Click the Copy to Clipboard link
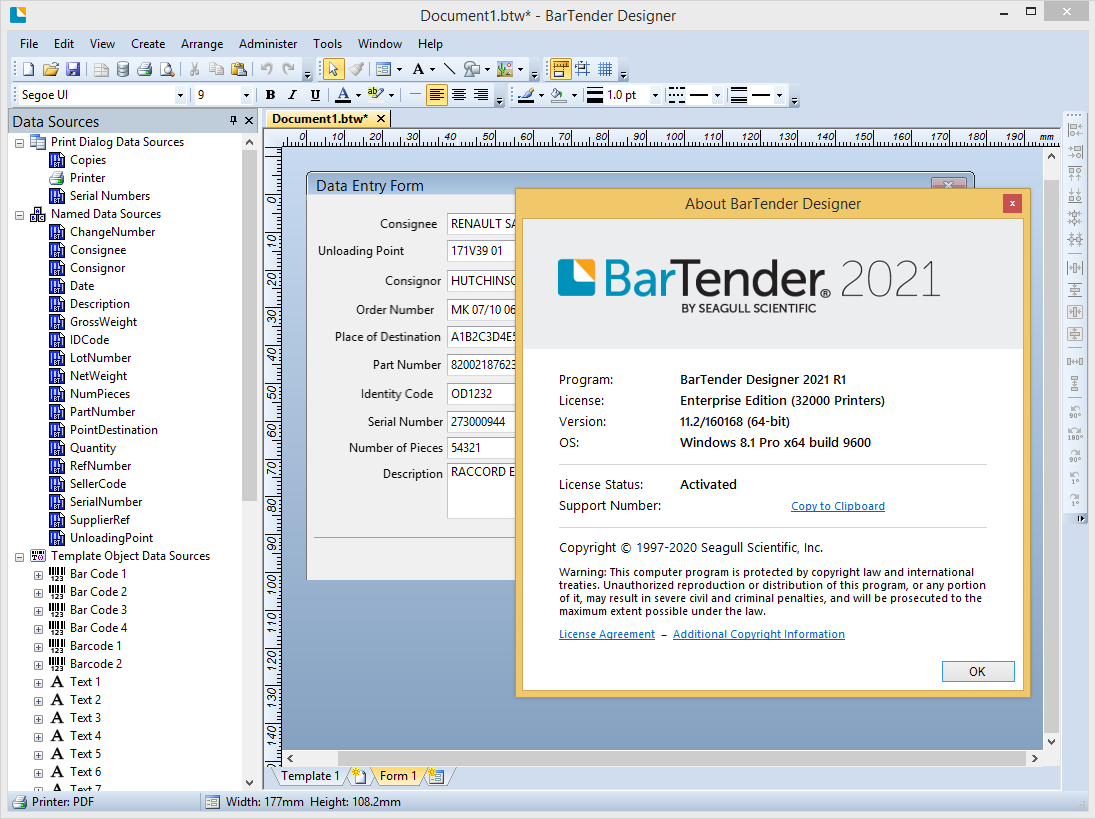The width and height of the screenshot is (1095, 819). click(x=837, y=506)
